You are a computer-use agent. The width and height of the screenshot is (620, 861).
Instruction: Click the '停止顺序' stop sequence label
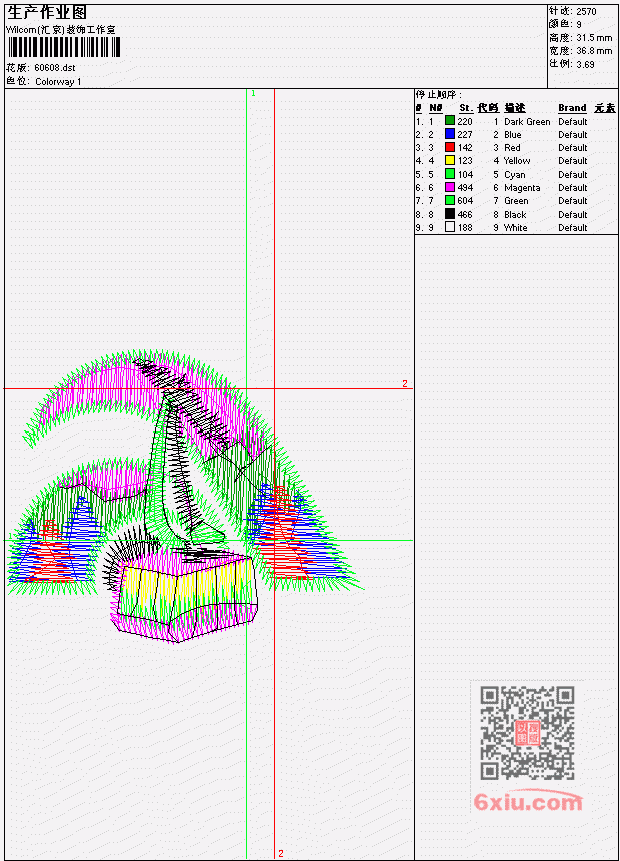pyautogui.click(x=438, y=95)
